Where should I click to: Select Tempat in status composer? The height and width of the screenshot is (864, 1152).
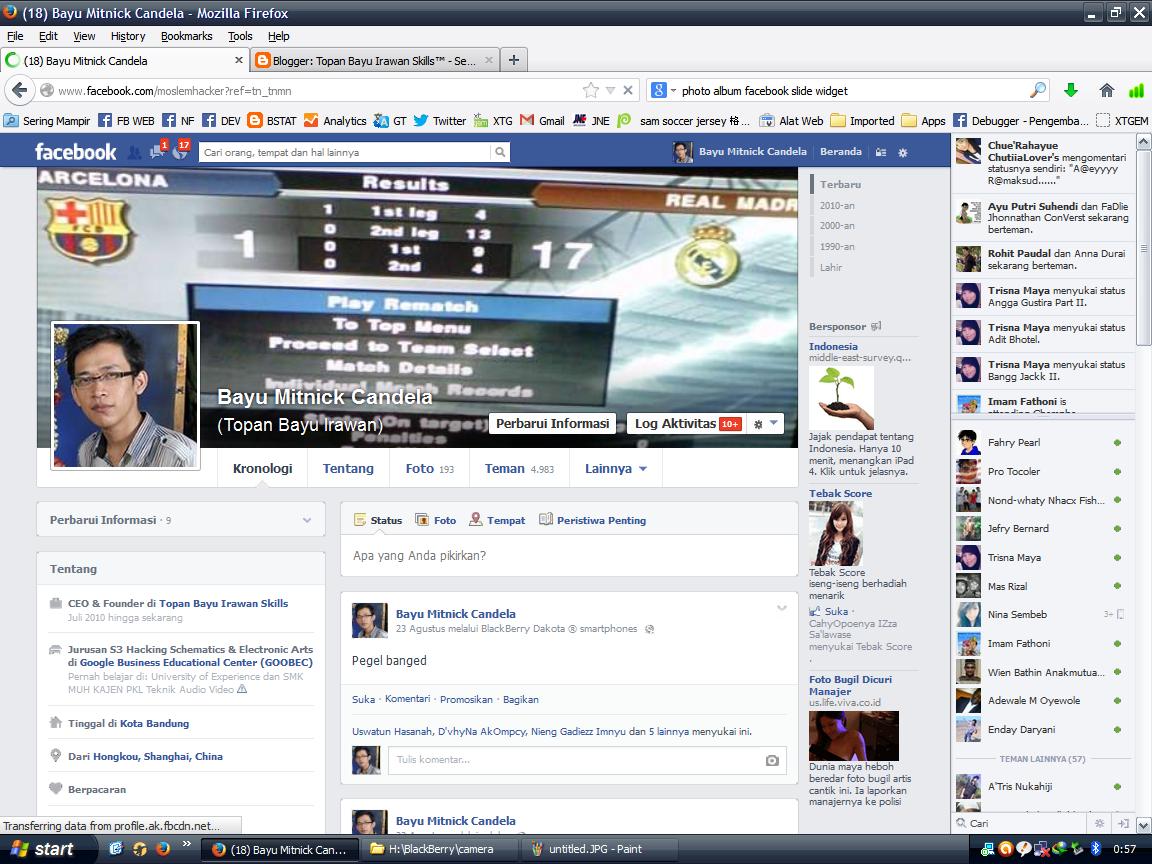pos(497,520)
